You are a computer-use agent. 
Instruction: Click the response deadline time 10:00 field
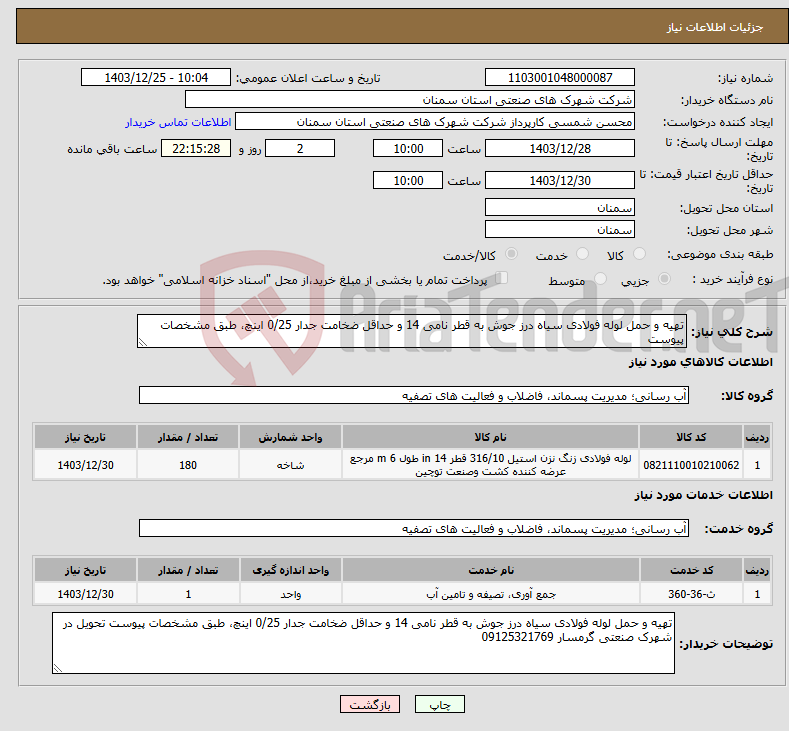pos(408,148)
